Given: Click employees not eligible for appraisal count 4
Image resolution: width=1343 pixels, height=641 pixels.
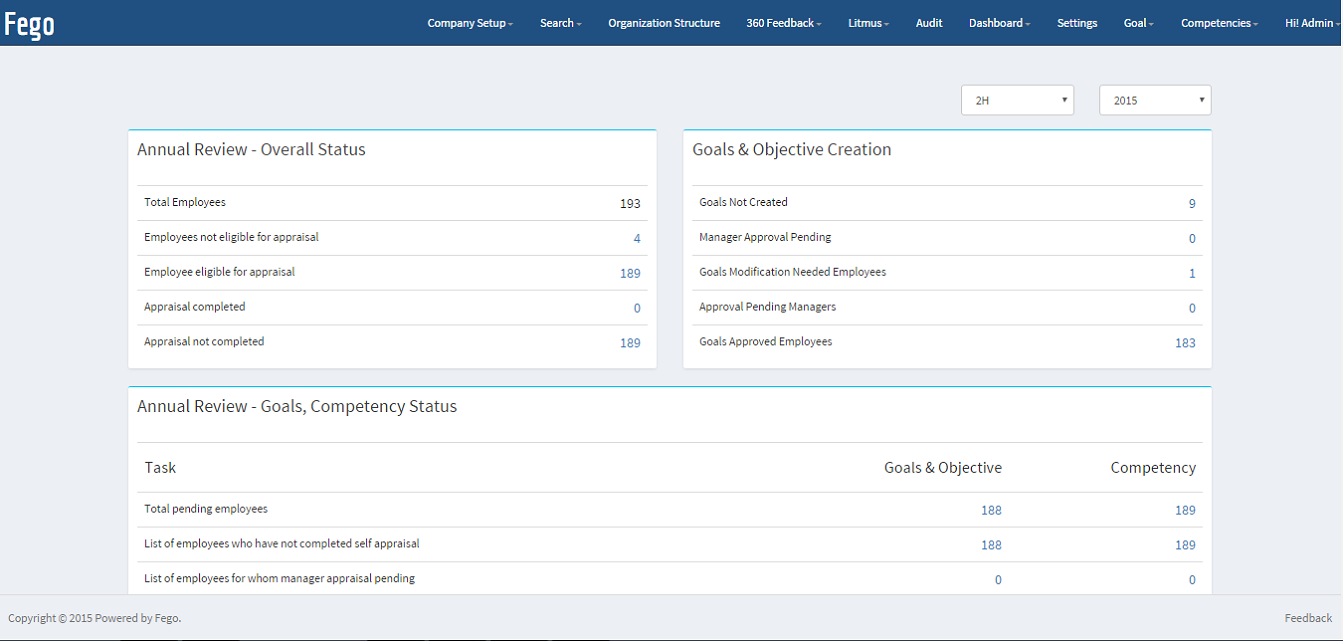Looking at the screenshot, I should point(636,238).
